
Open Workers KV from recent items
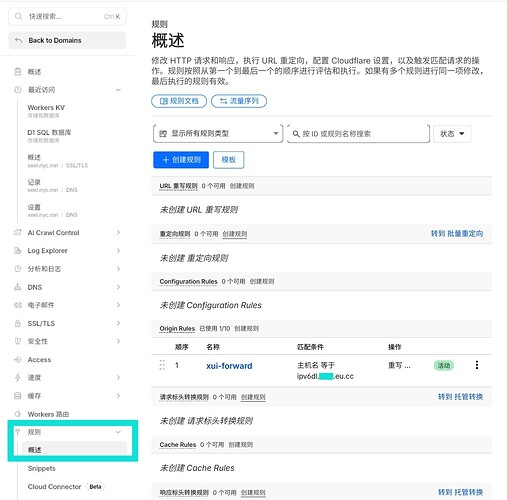(46, 111)
